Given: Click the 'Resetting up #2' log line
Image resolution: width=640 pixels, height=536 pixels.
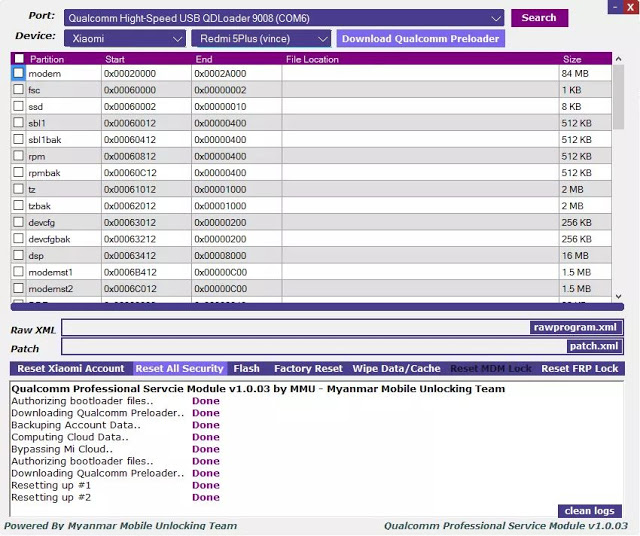Looking at the screenshot, I should (x=51, y=497).
